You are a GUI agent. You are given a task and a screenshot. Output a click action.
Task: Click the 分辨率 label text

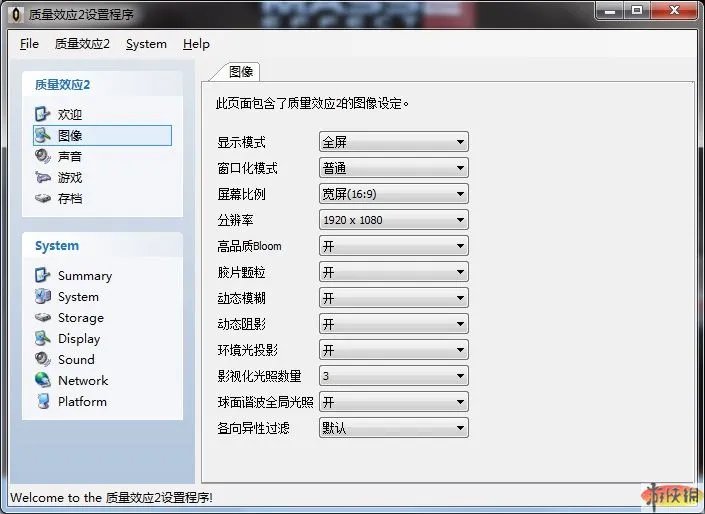(x=236, y=220)
